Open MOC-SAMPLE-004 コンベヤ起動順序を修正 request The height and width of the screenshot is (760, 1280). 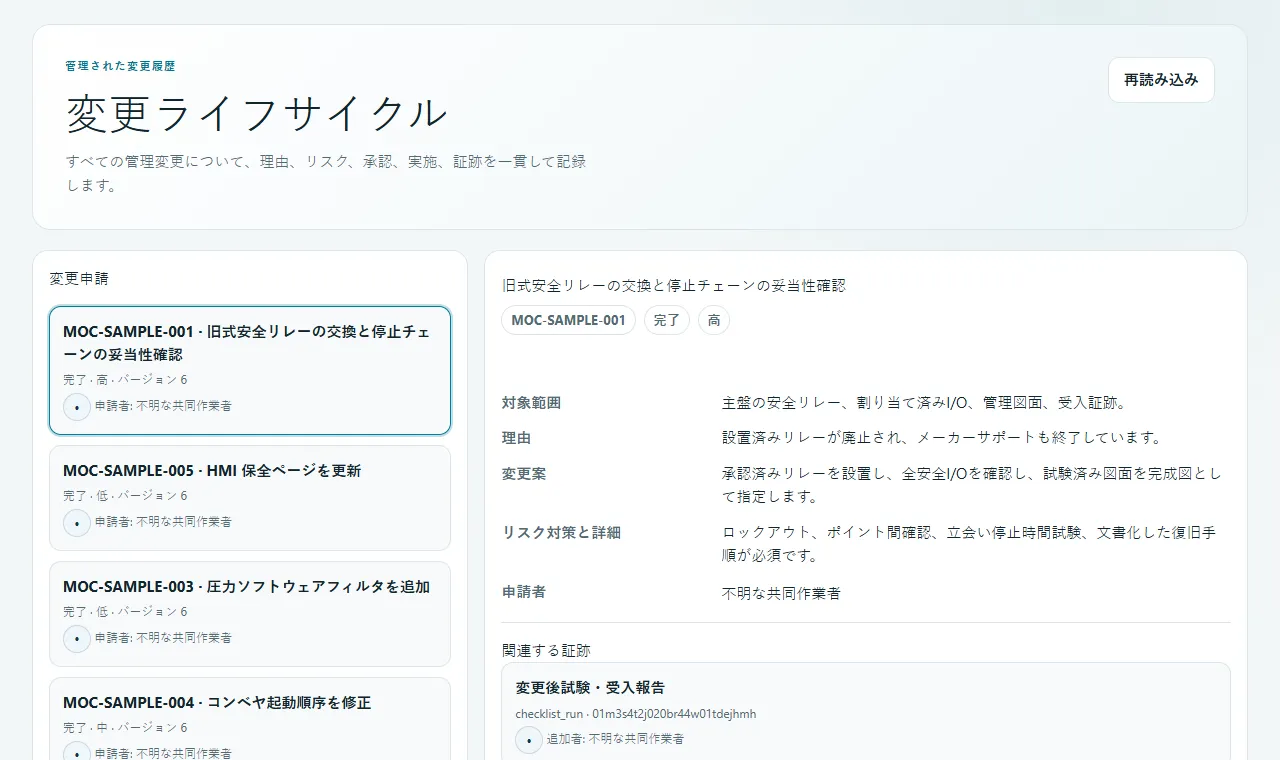tap(250, 720)
